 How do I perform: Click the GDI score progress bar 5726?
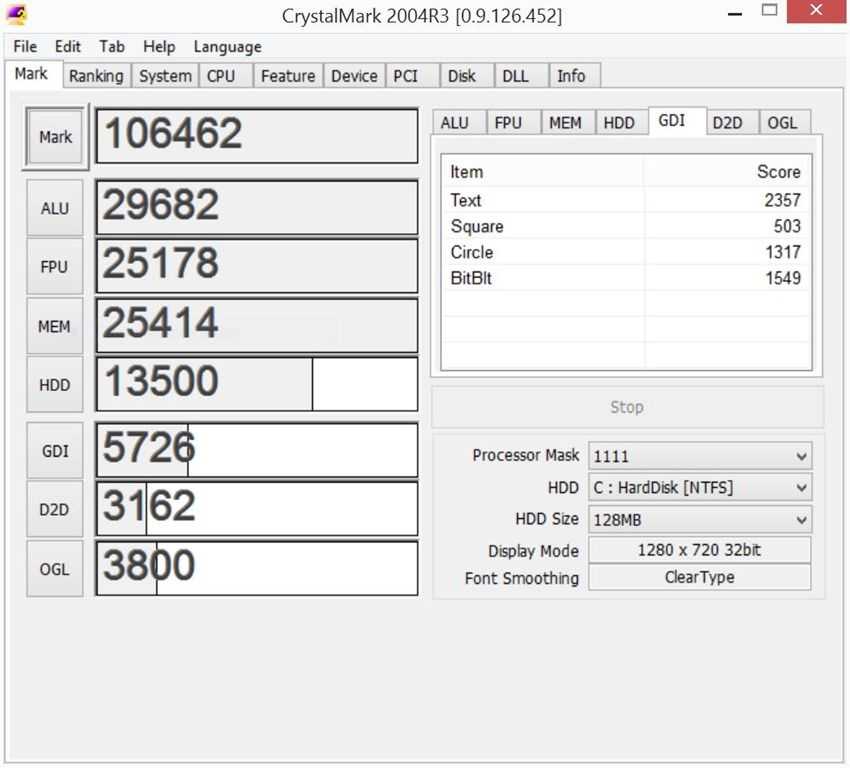point(257,450)
